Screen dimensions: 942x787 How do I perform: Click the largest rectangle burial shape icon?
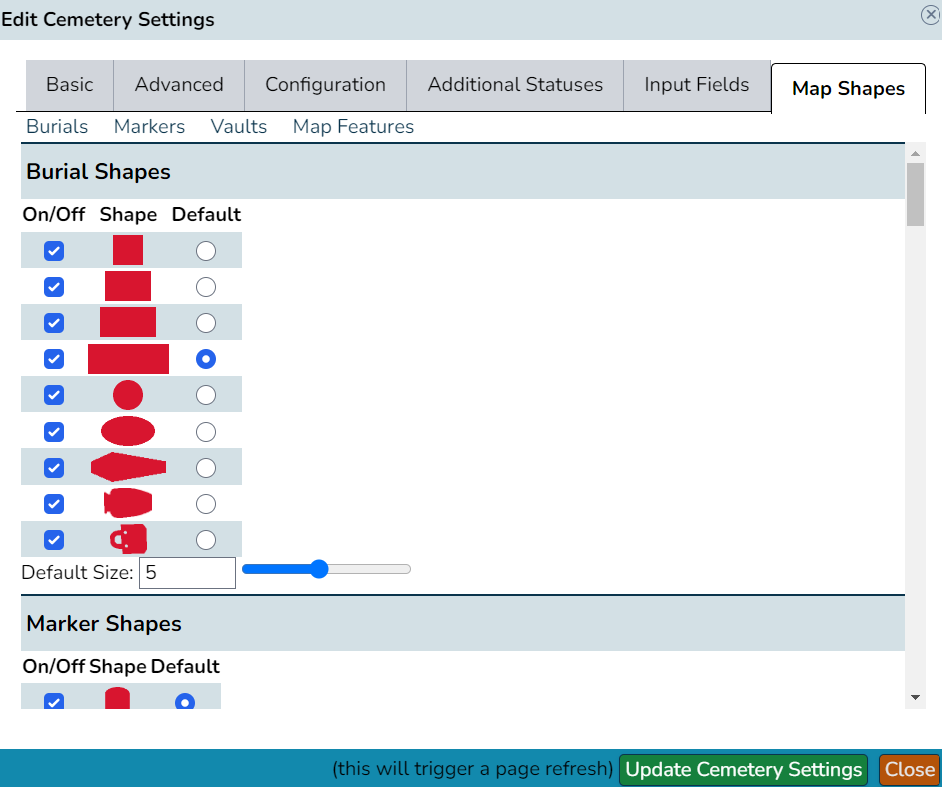click(128, 358)
